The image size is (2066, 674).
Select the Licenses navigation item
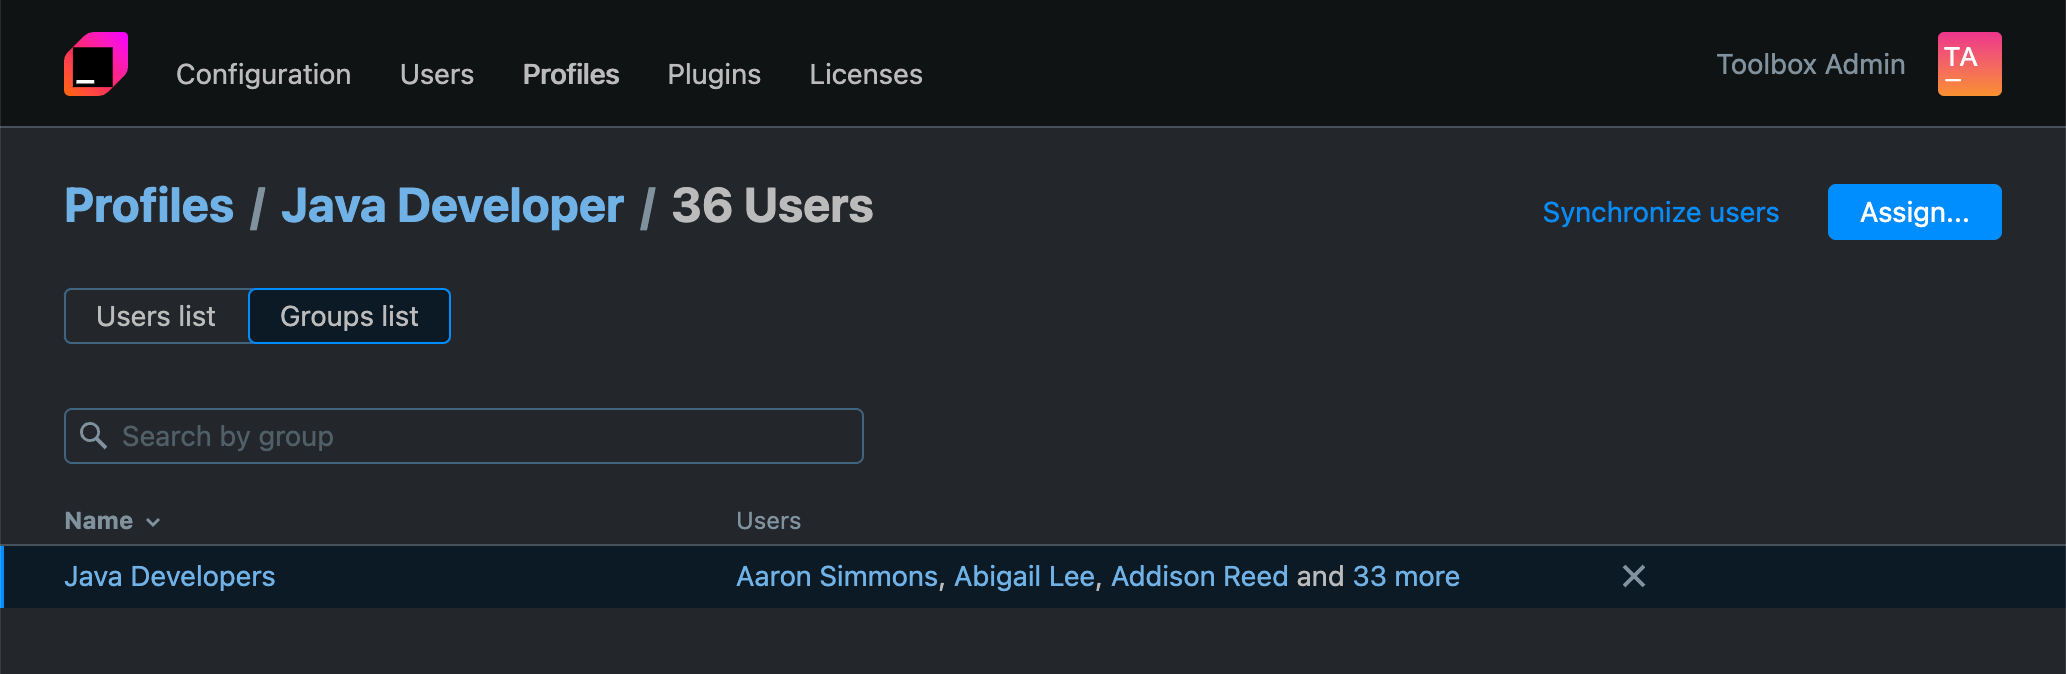tap(865, 74)
